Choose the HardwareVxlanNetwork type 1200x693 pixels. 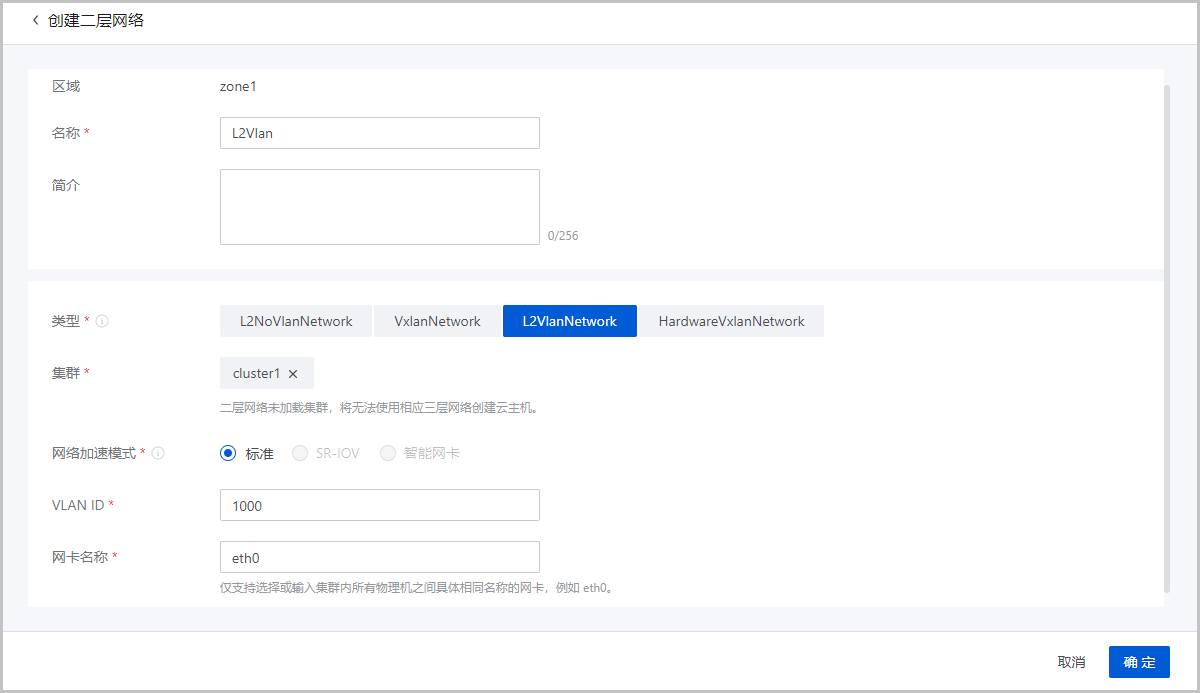click(x=731, y=321)
